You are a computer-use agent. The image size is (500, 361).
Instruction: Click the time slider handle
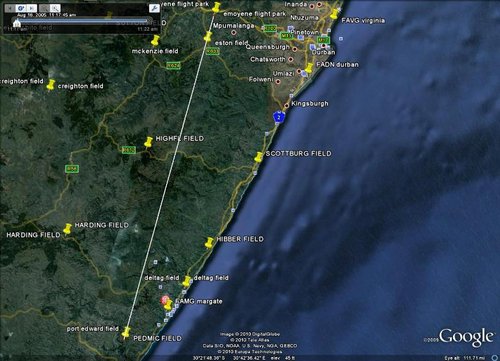pyautogui.click(x=17, y=22)
